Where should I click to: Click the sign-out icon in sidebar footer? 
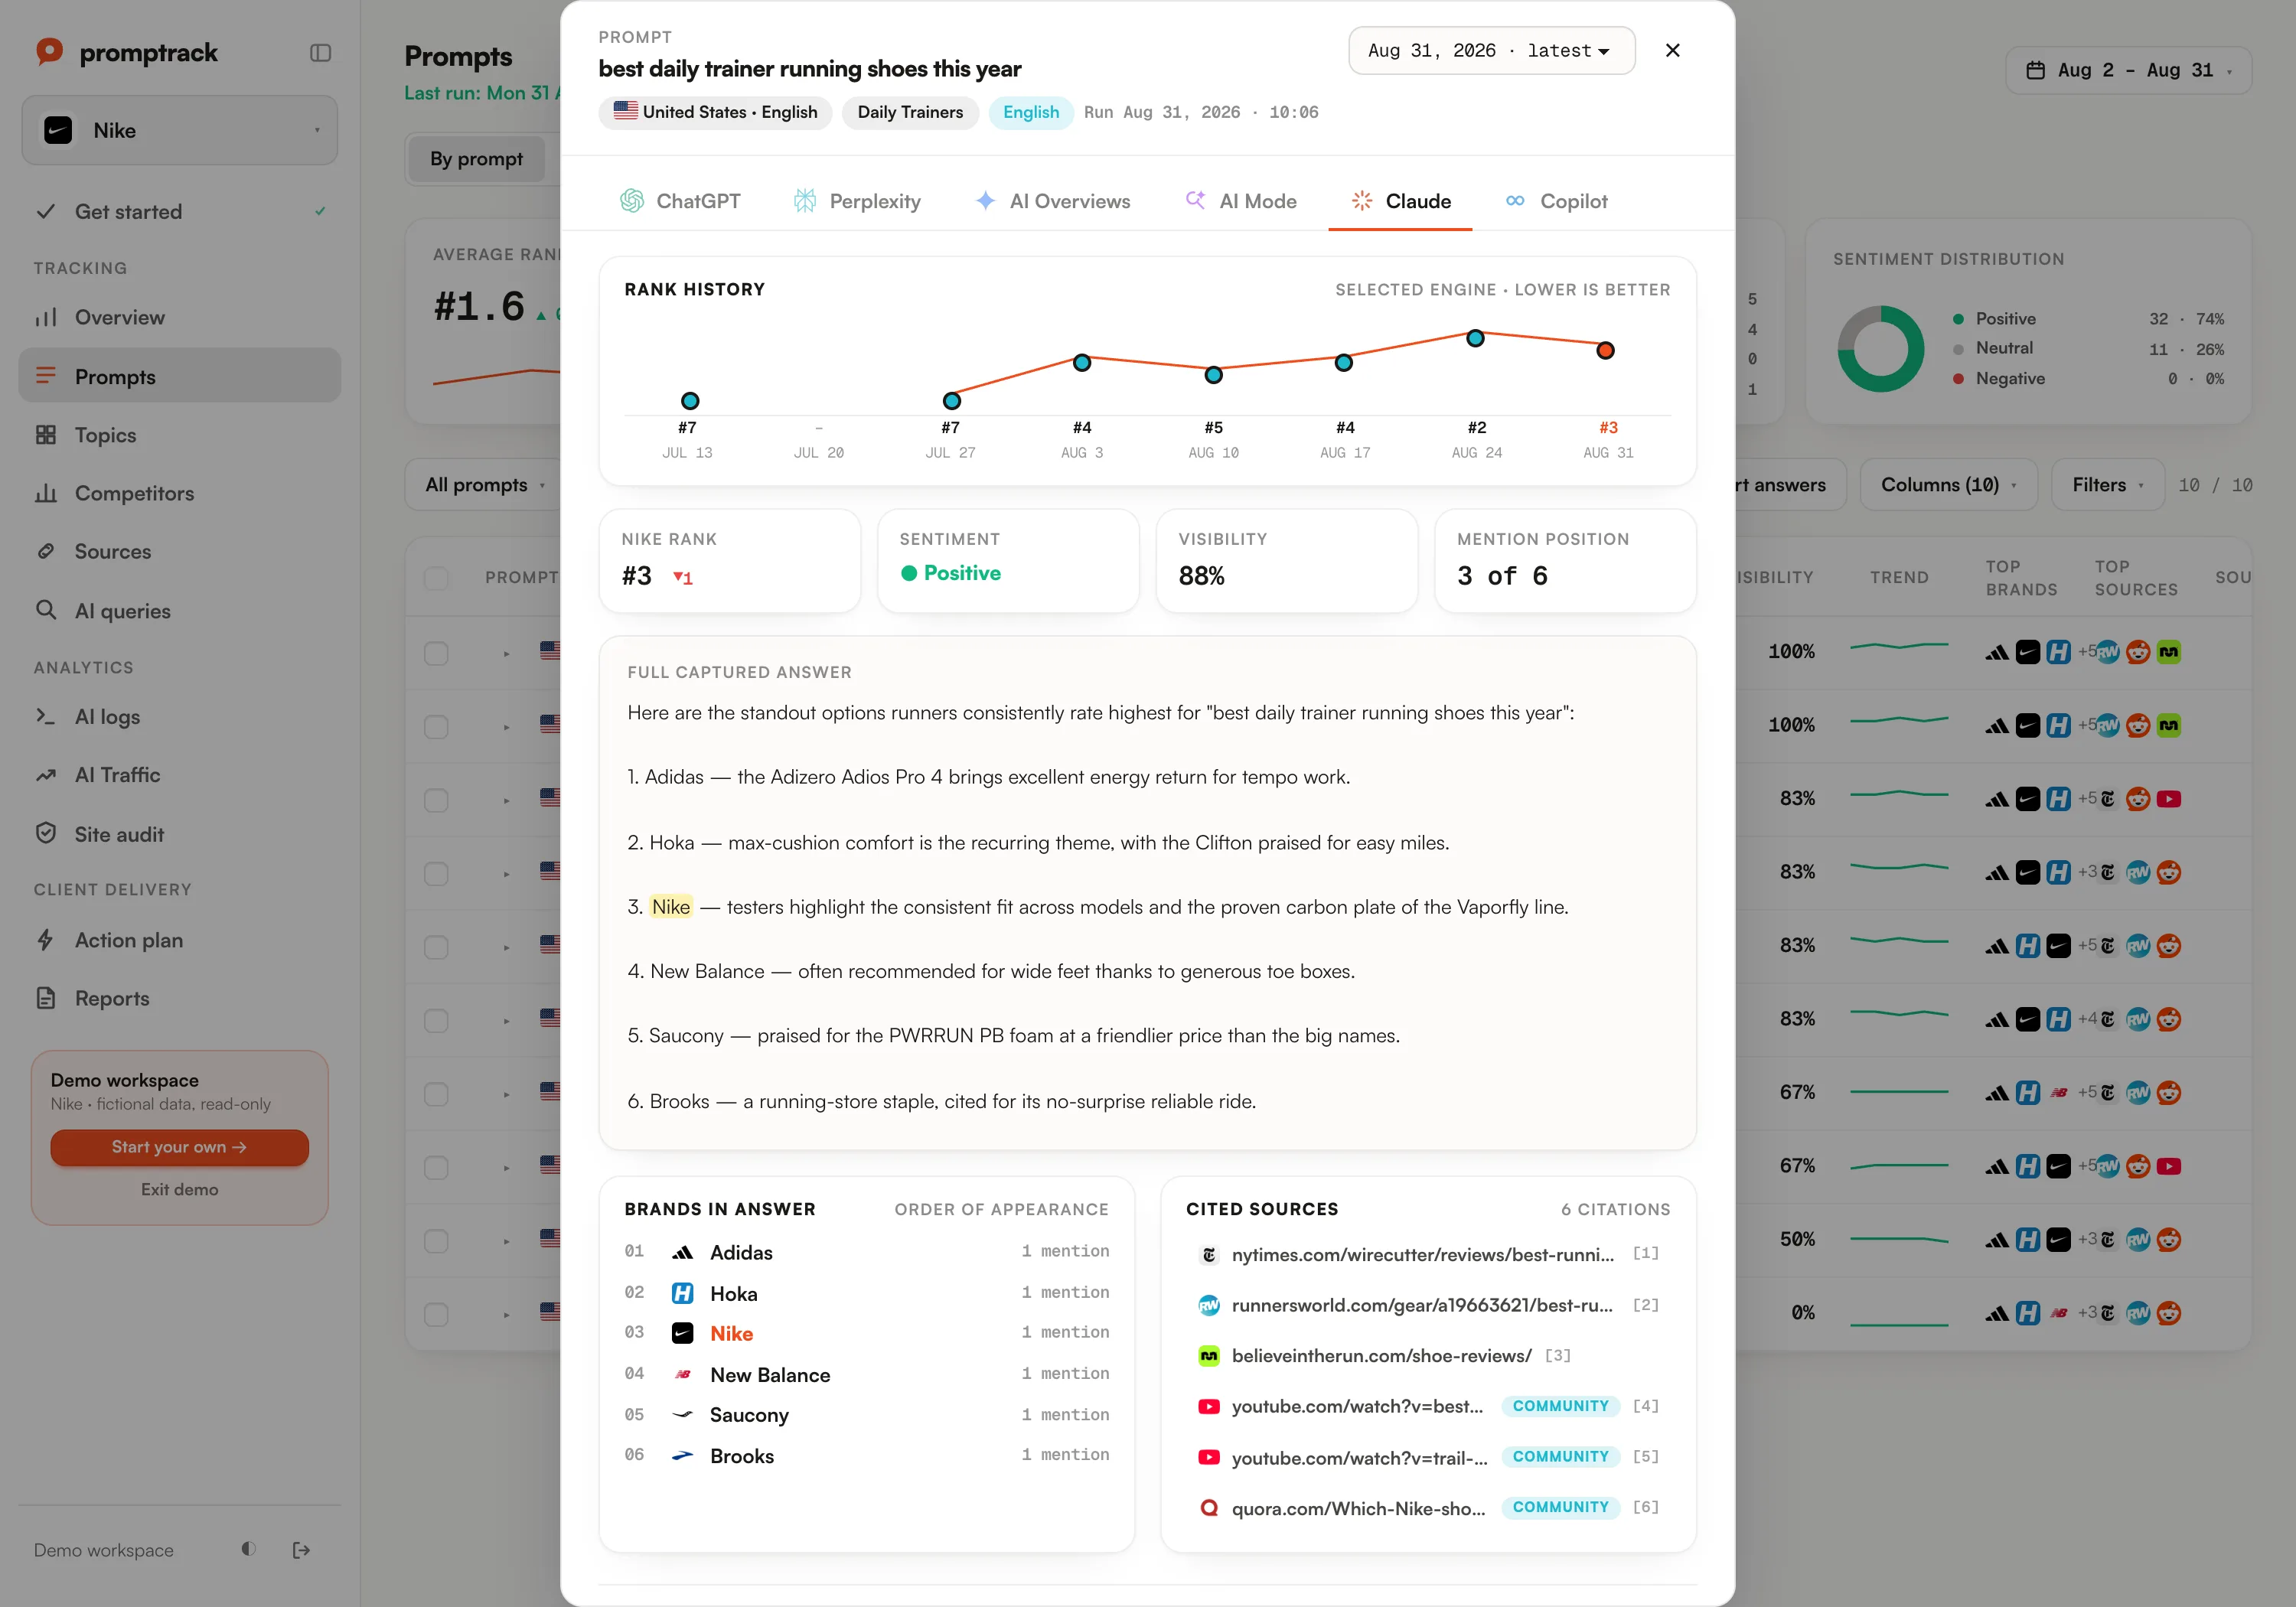[301, 1550]
